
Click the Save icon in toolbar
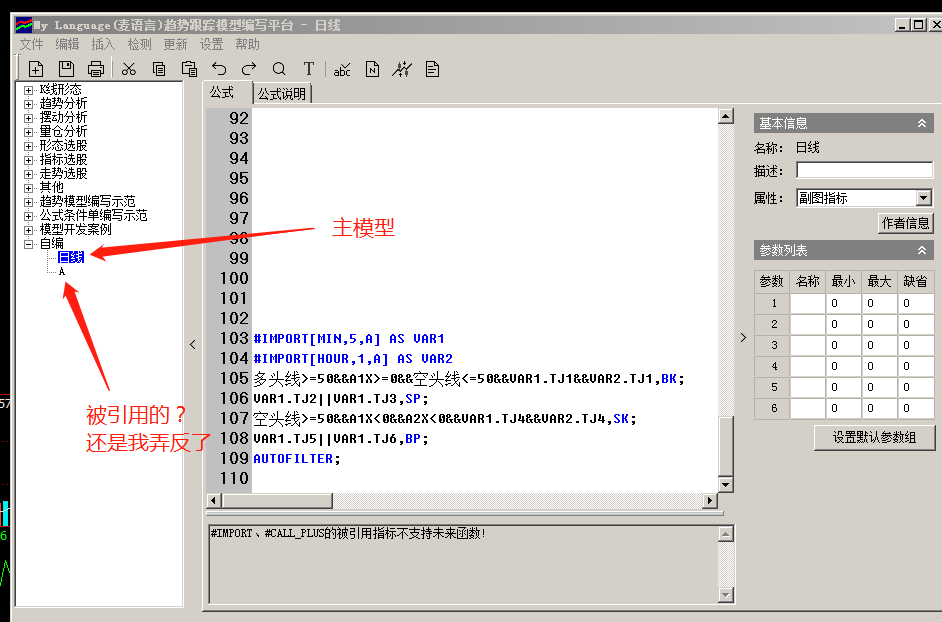pyautogui.click(x=66, y=69)
